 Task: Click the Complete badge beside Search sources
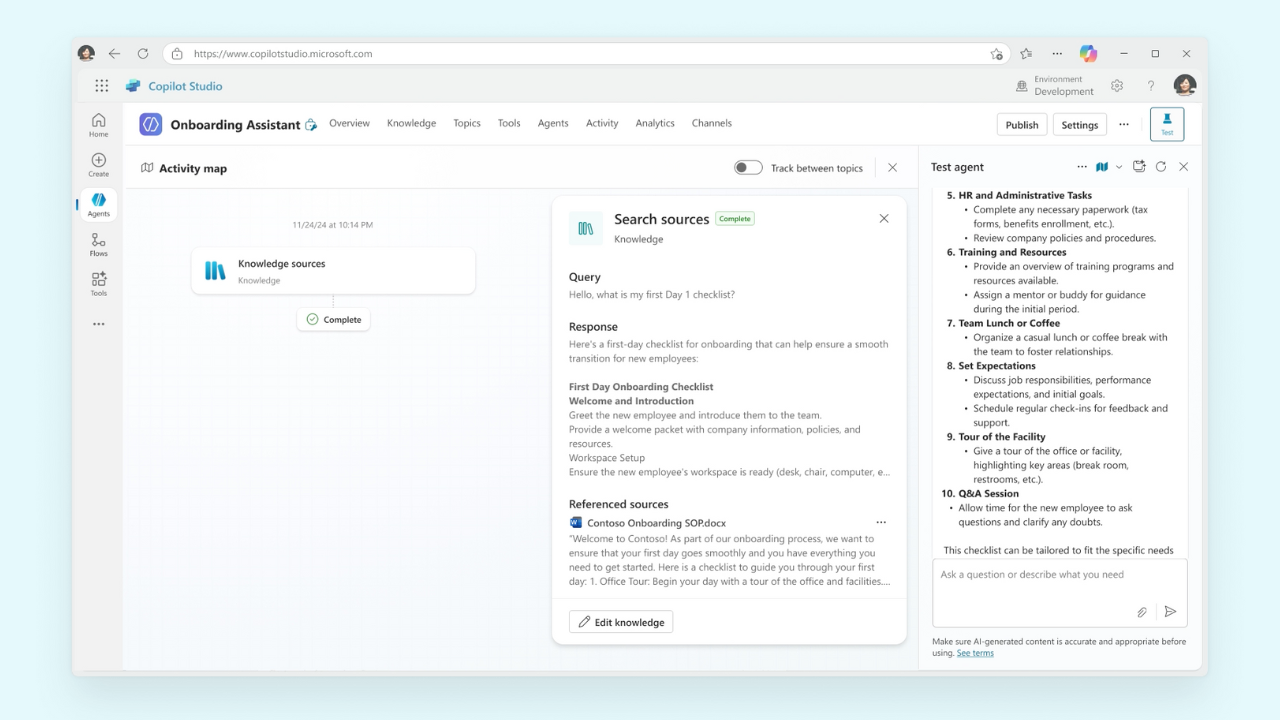coord(735,218)
